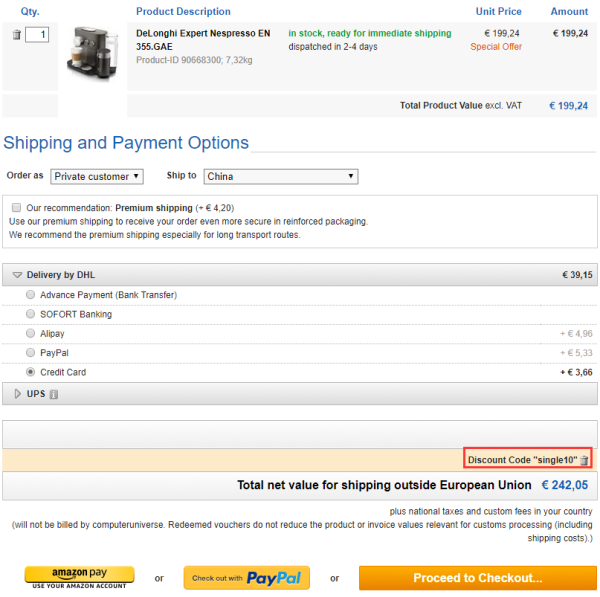Click Check out with PayPal button
600x597 pixels.
247,578
